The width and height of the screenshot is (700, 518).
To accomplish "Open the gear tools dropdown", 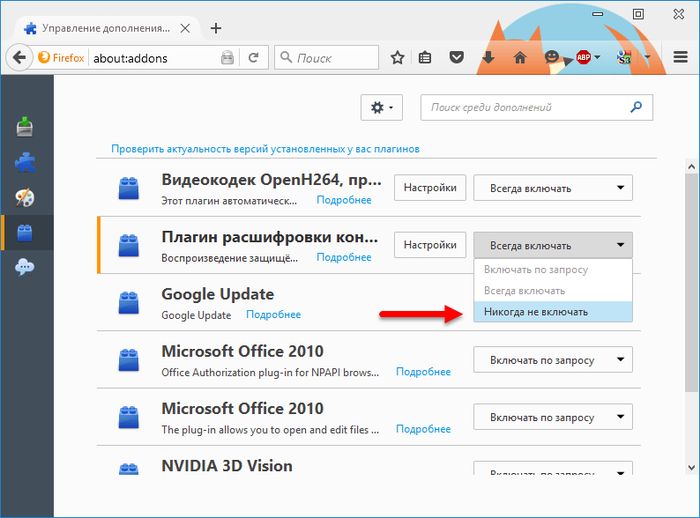I will [x=382, y=107].
